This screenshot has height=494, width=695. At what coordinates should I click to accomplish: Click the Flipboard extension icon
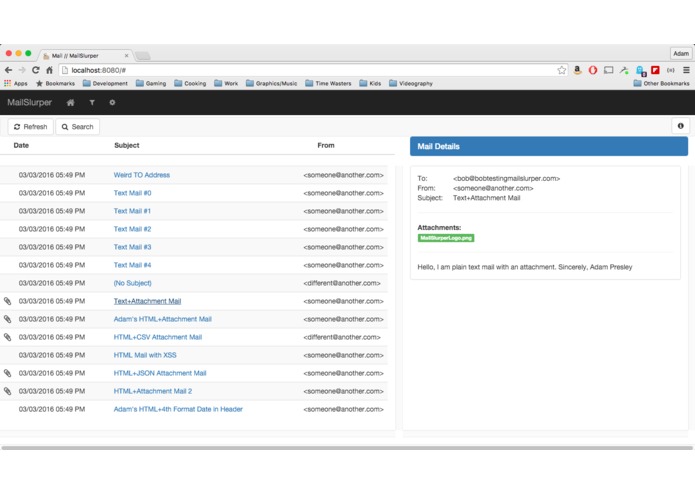click(655, 70)
